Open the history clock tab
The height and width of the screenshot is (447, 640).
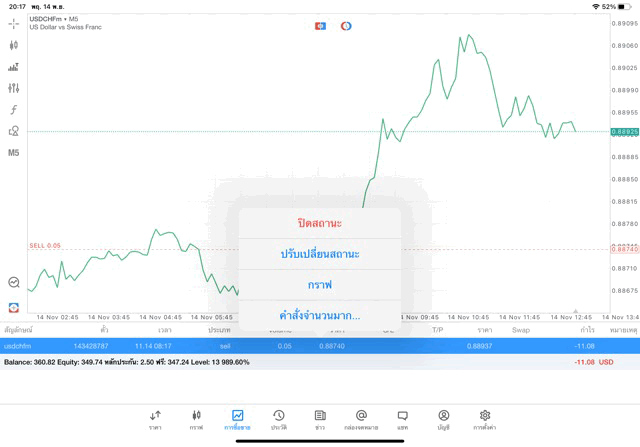tap(279, 416)
